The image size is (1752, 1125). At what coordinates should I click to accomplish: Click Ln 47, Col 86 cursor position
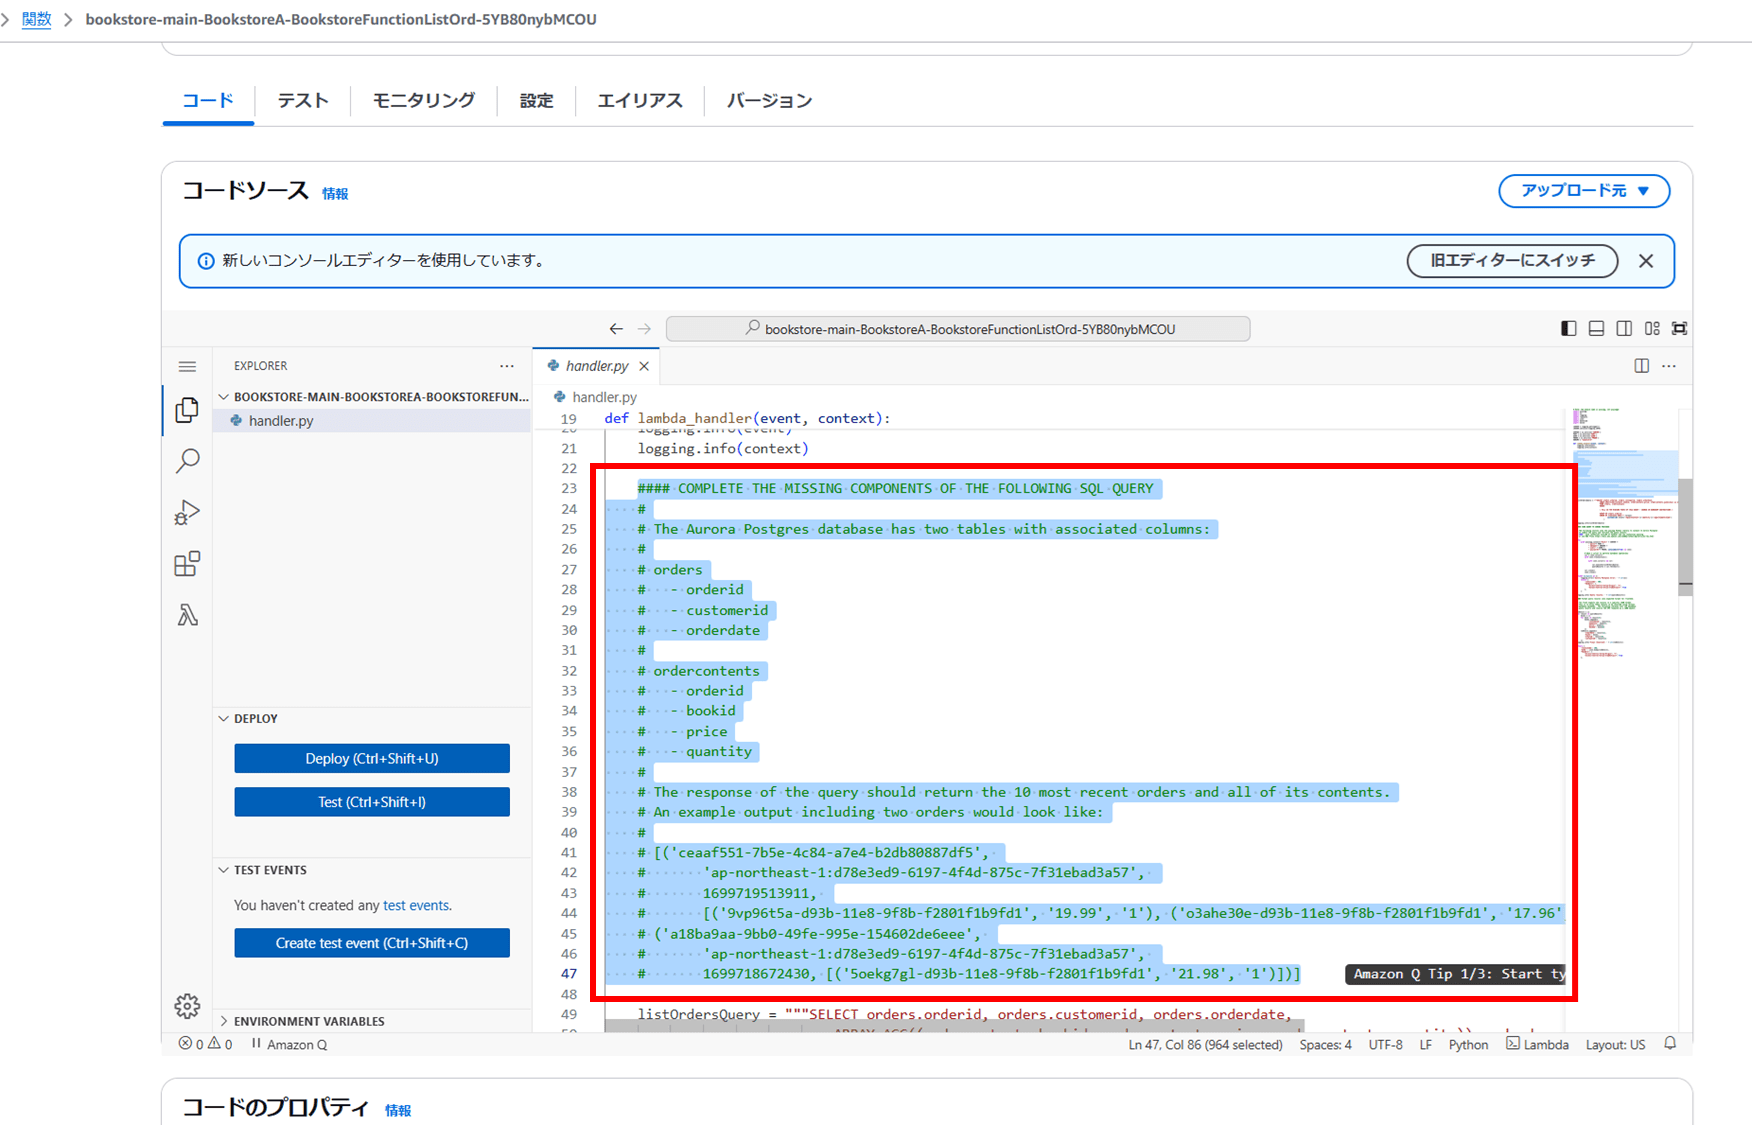[x=1205, y=1044]
